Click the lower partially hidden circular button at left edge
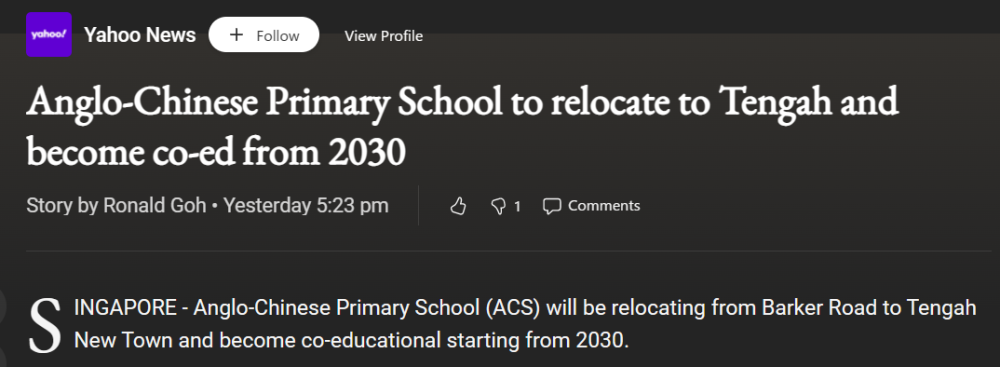Image resolution: width=1000 pixels, height=367 pixels. point(3,356)
